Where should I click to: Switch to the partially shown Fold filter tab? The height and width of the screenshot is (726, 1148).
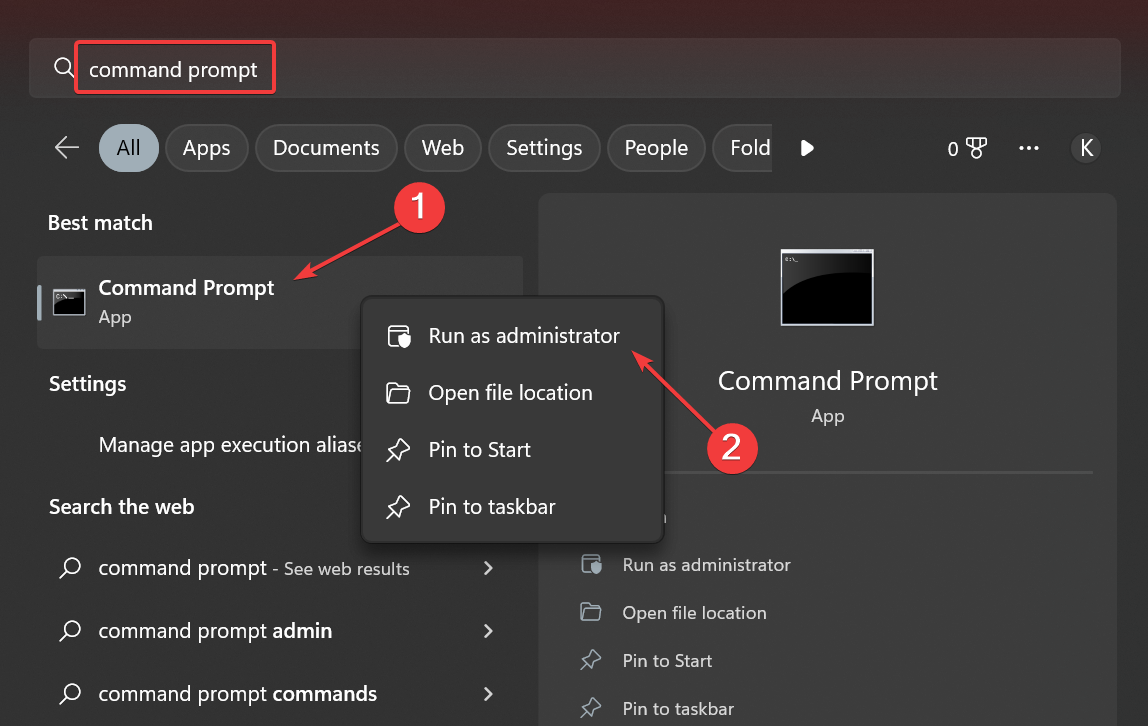pos(743,148)
